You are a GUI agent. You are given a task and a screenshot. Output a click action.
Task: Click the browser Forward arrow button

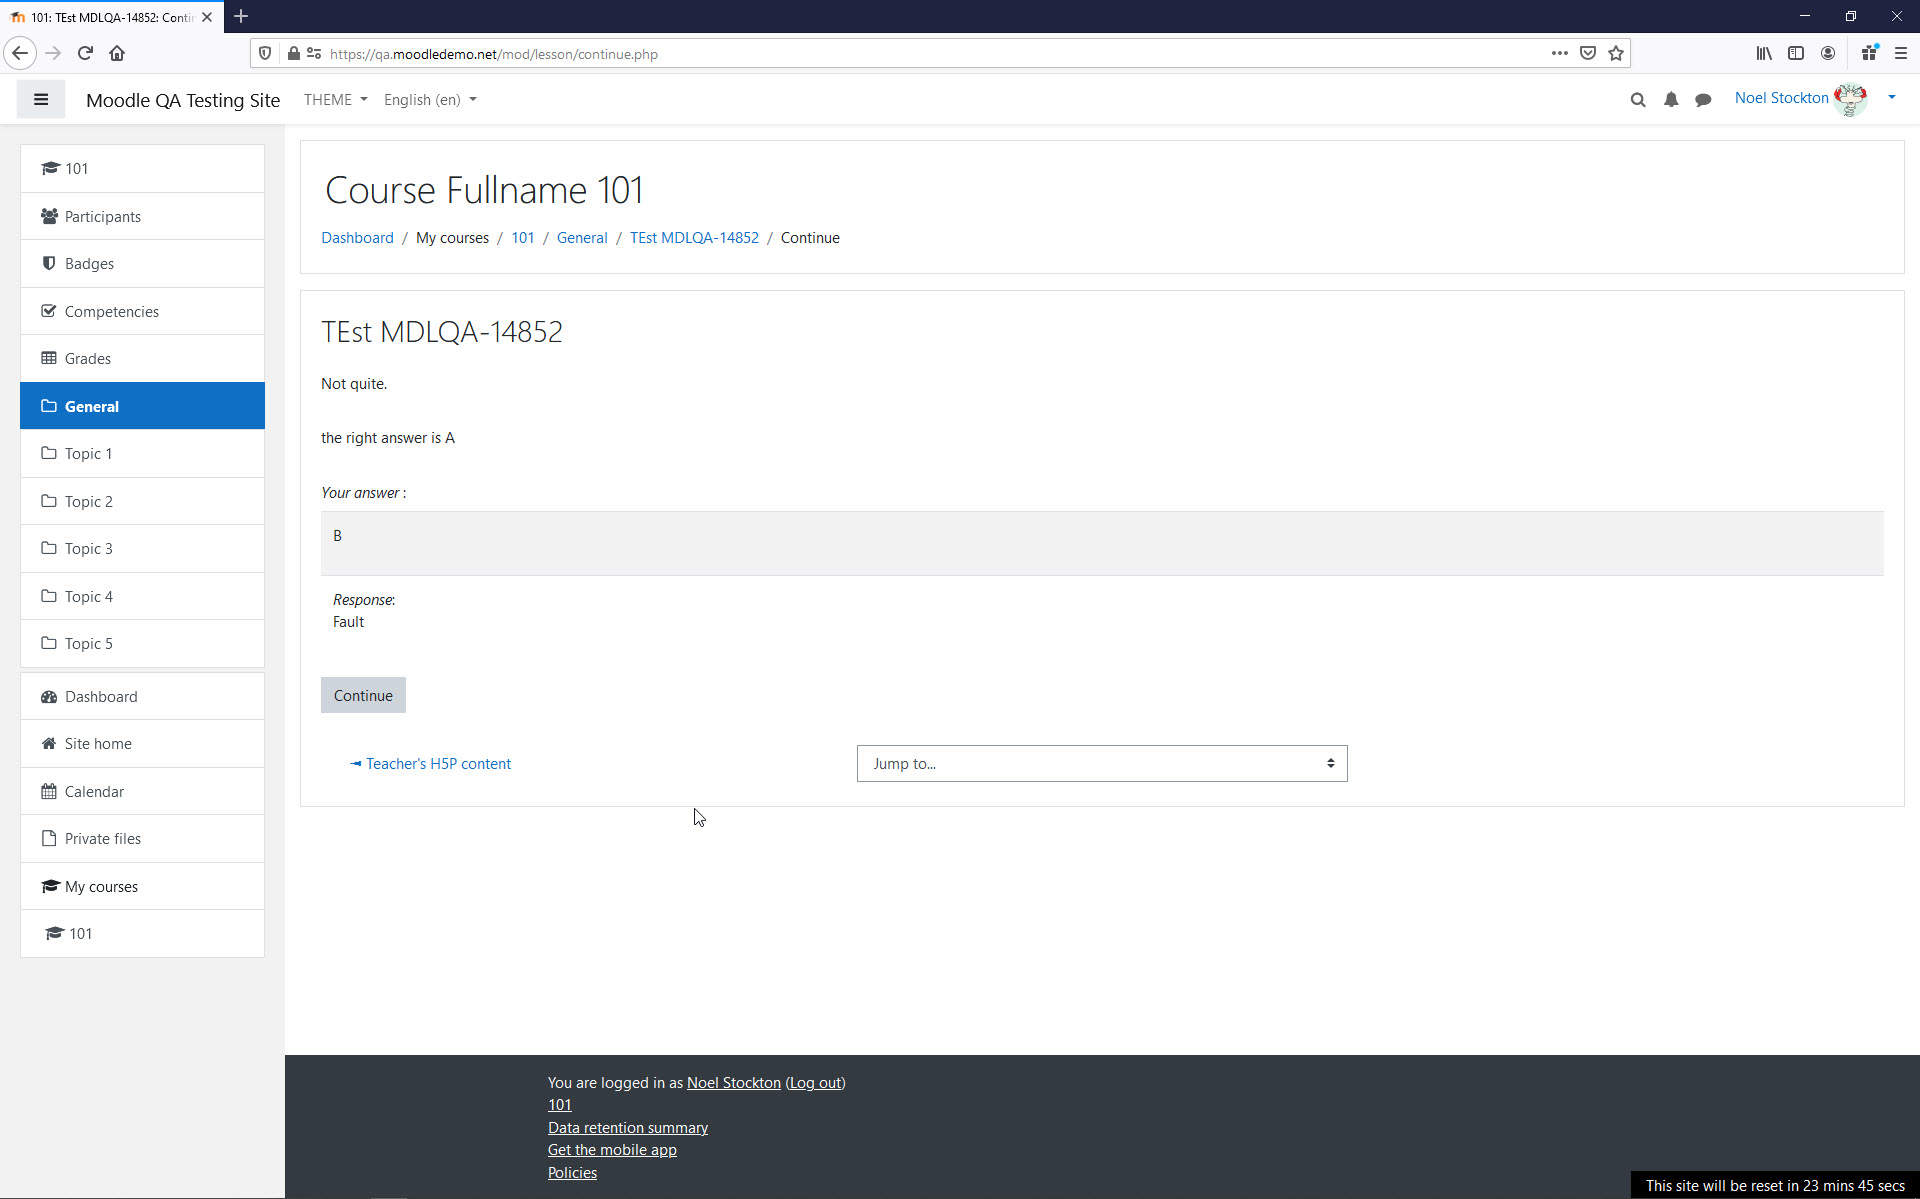53,53
